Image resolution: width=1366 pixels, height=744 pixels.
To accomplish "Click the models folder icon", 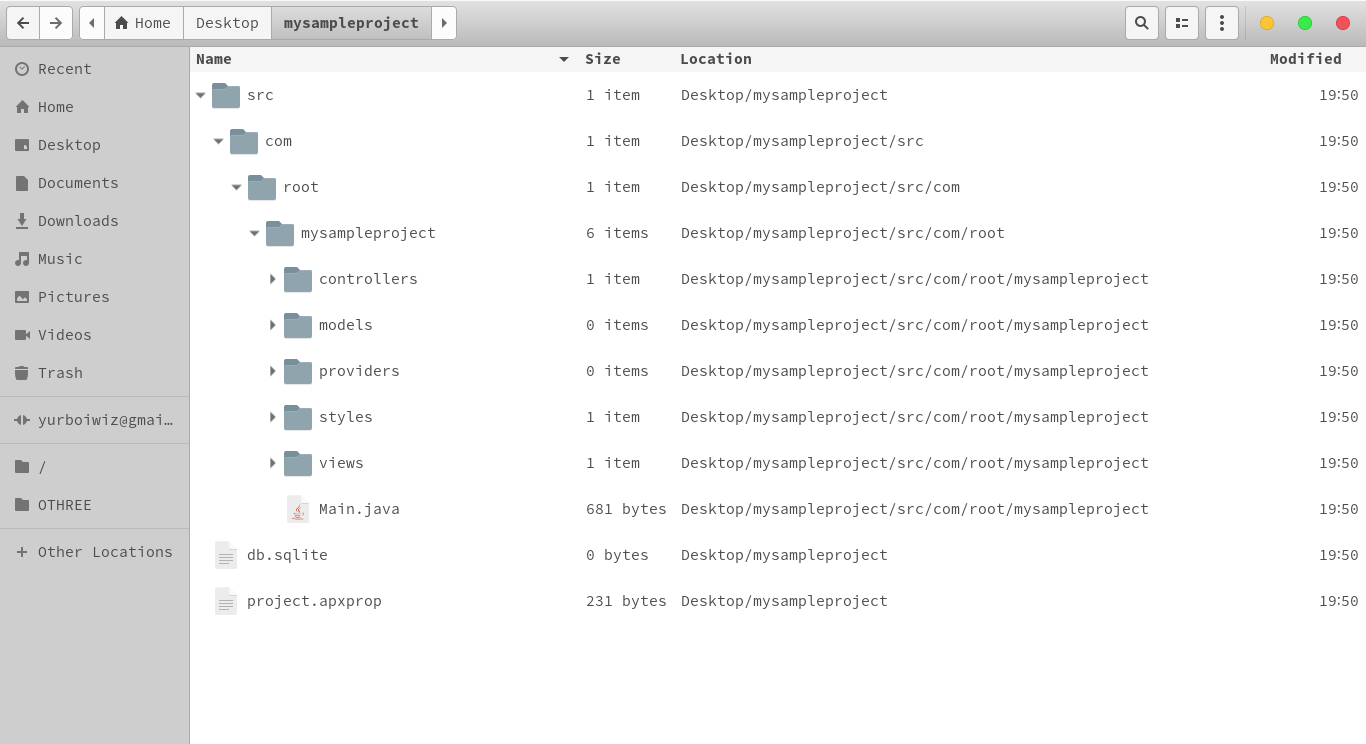I will click(x=298, y=325).
